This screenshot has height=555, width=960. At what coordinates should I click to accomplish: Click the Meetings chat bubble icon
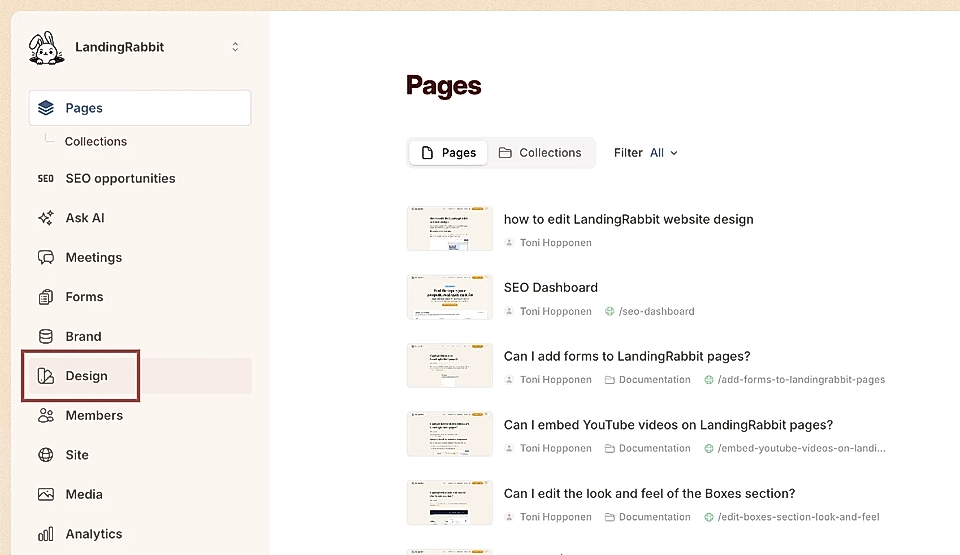pos(46,257)
